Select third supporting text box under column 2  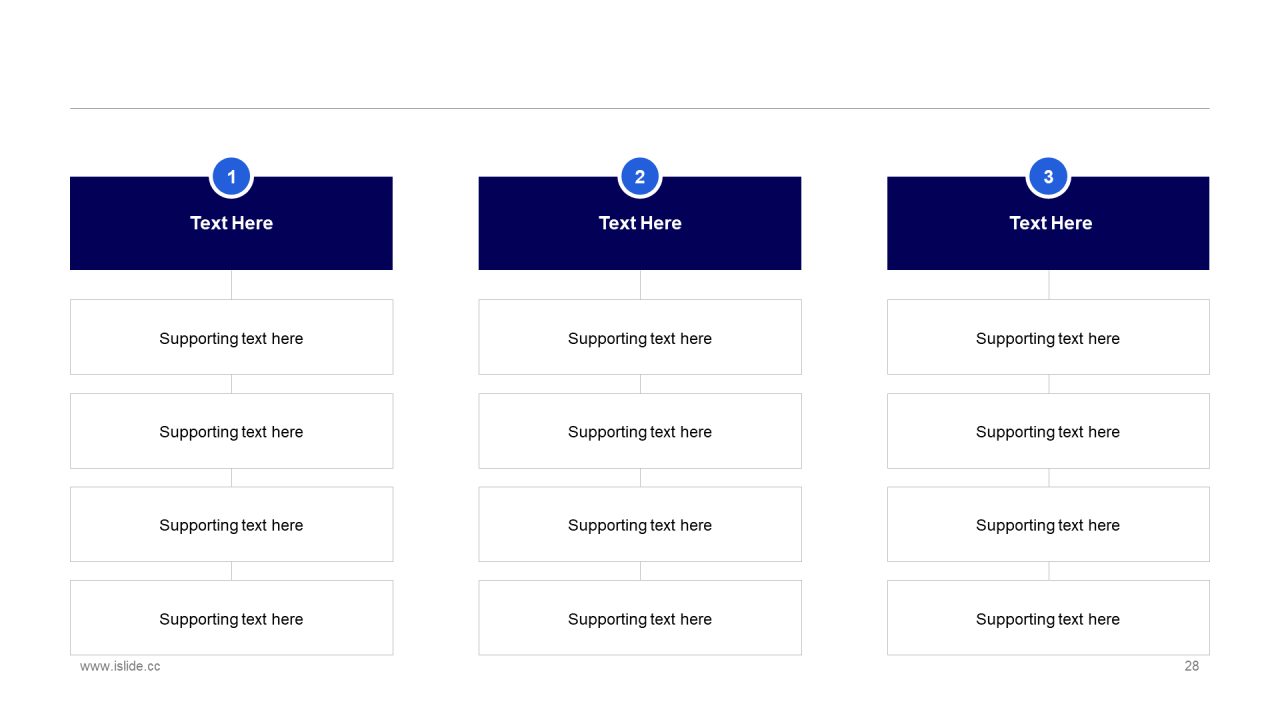[640, 524]
